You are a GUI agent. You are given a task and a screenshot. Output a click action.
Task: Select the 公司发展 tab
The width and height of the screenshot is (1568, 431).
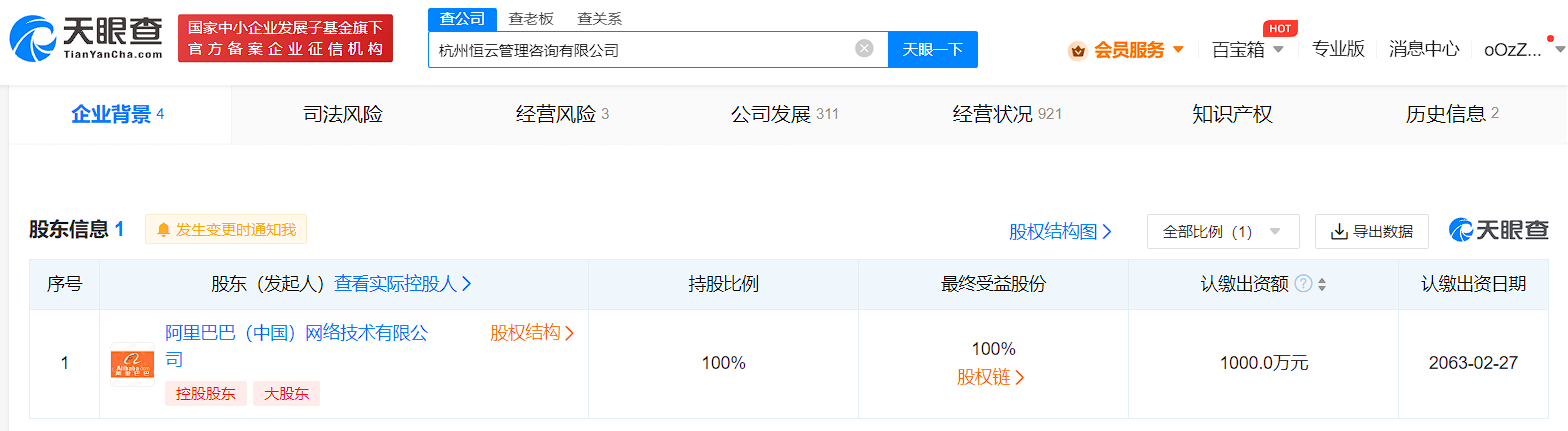click(785, 114)
